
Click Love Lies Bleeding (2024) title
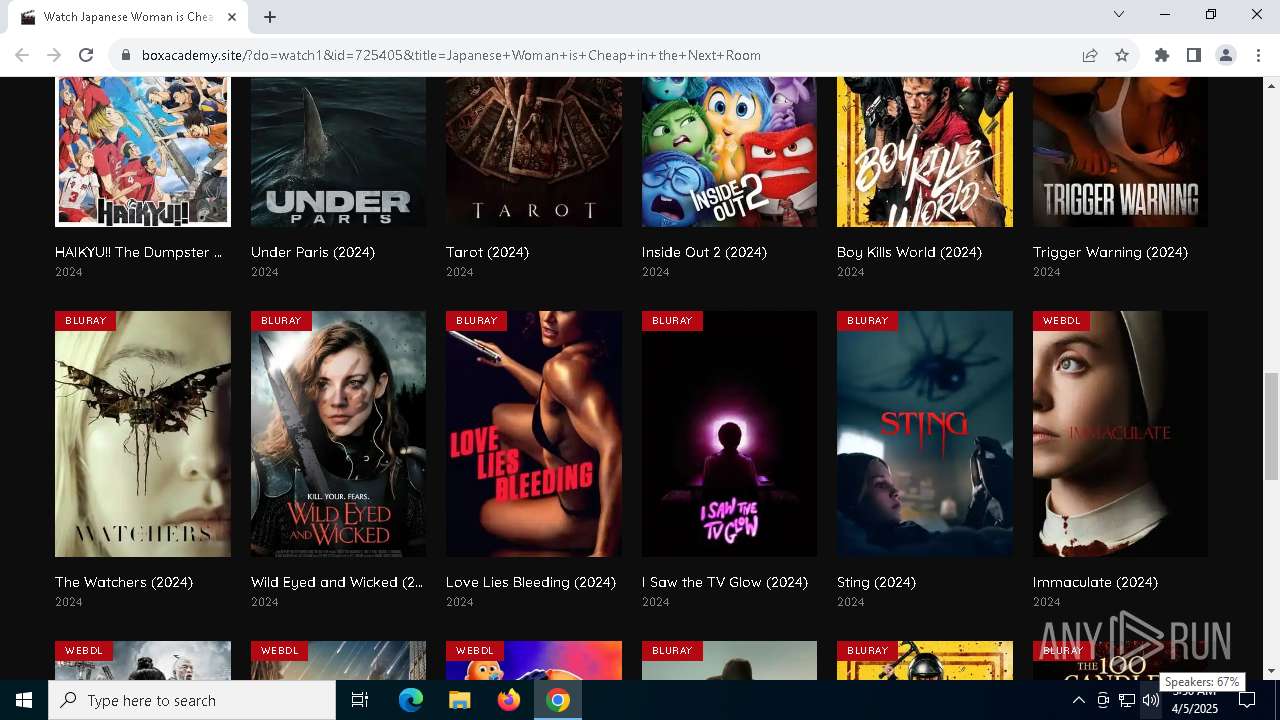531,582
